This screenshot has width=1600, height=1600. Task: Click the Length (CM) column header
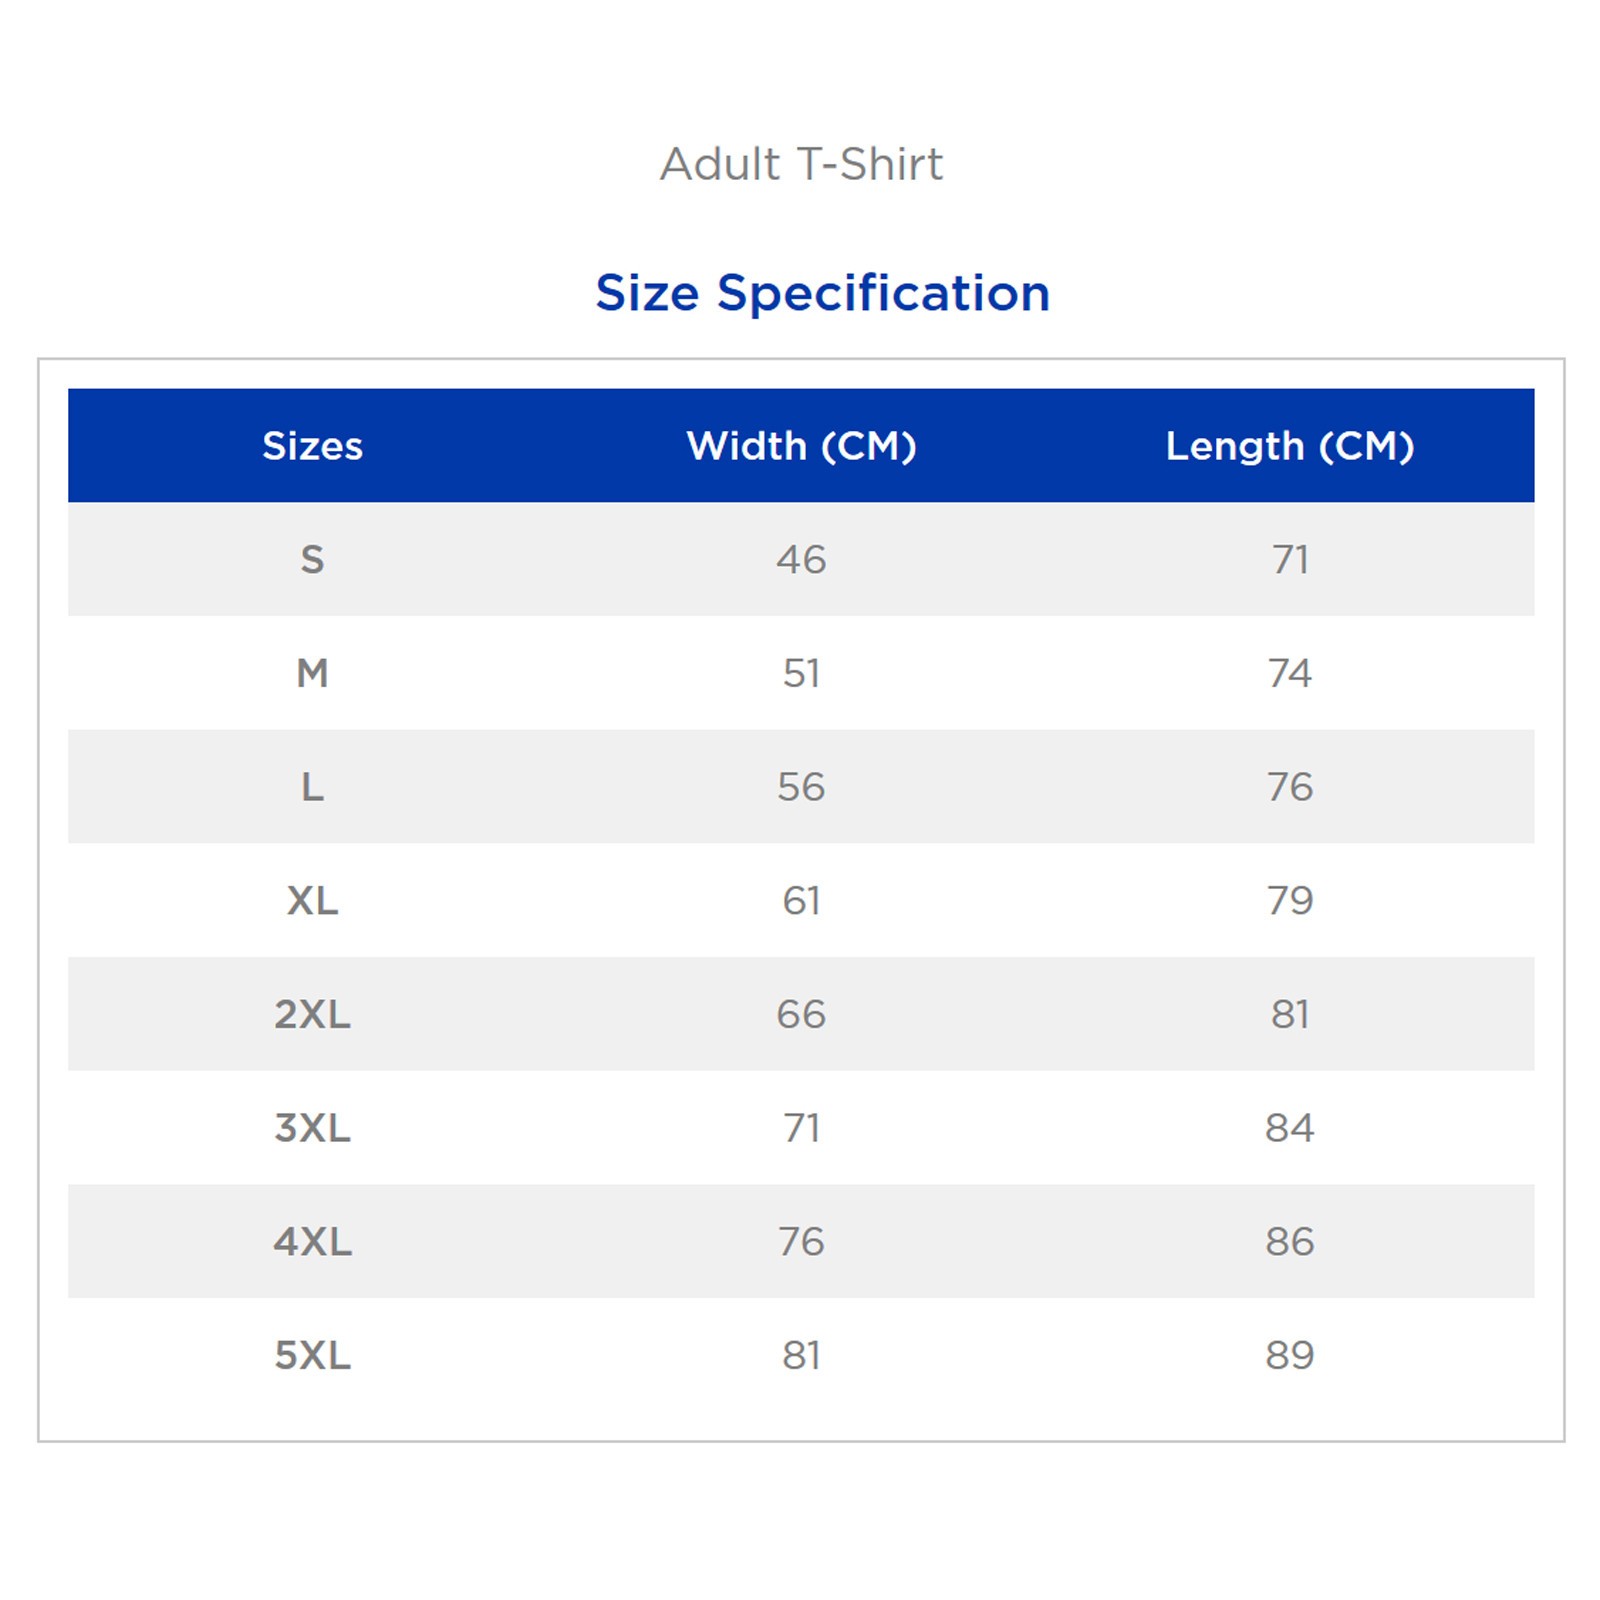(1290, 446)
